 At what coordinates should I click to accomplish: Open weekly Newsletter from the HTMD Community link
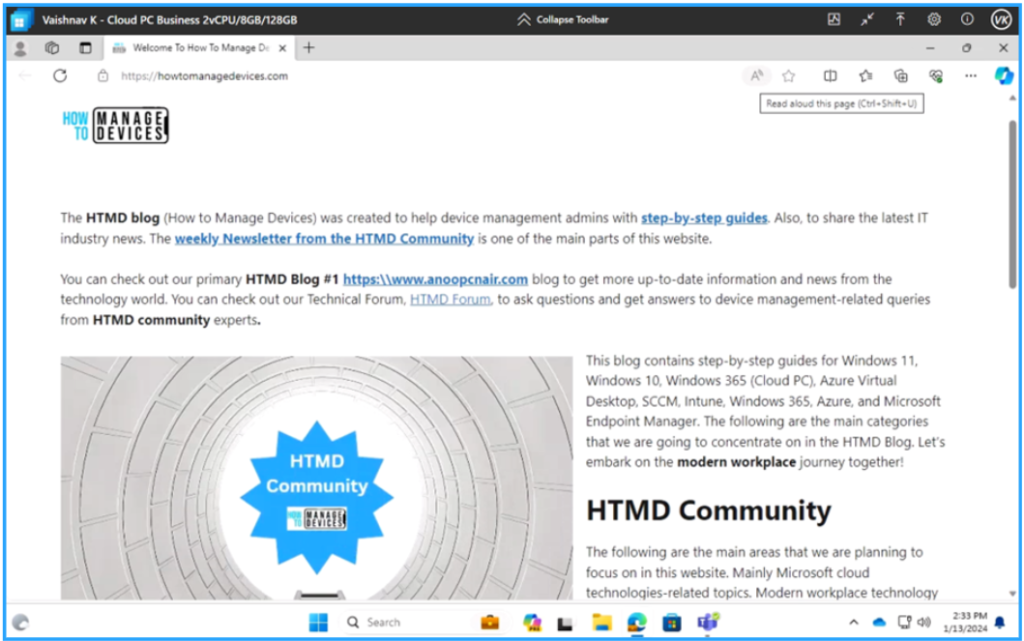[x=324, y=238]
